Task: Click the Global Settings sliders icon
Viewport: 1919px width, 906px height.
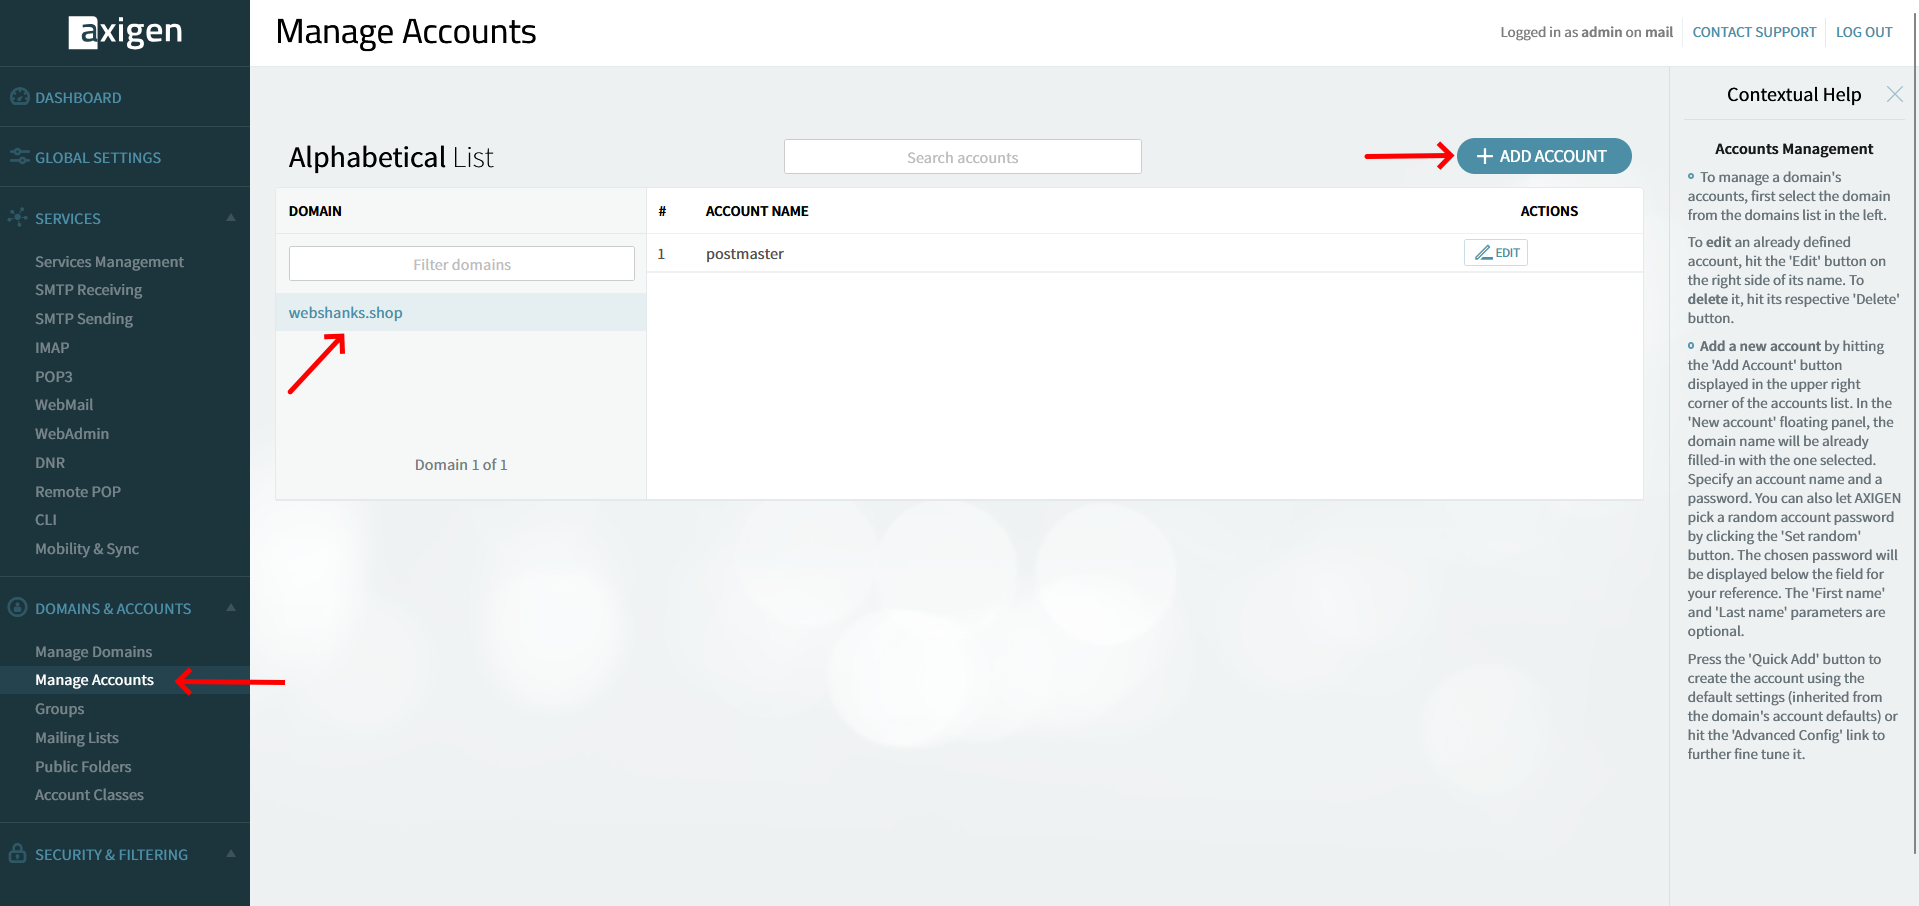Action: point(19,157)
